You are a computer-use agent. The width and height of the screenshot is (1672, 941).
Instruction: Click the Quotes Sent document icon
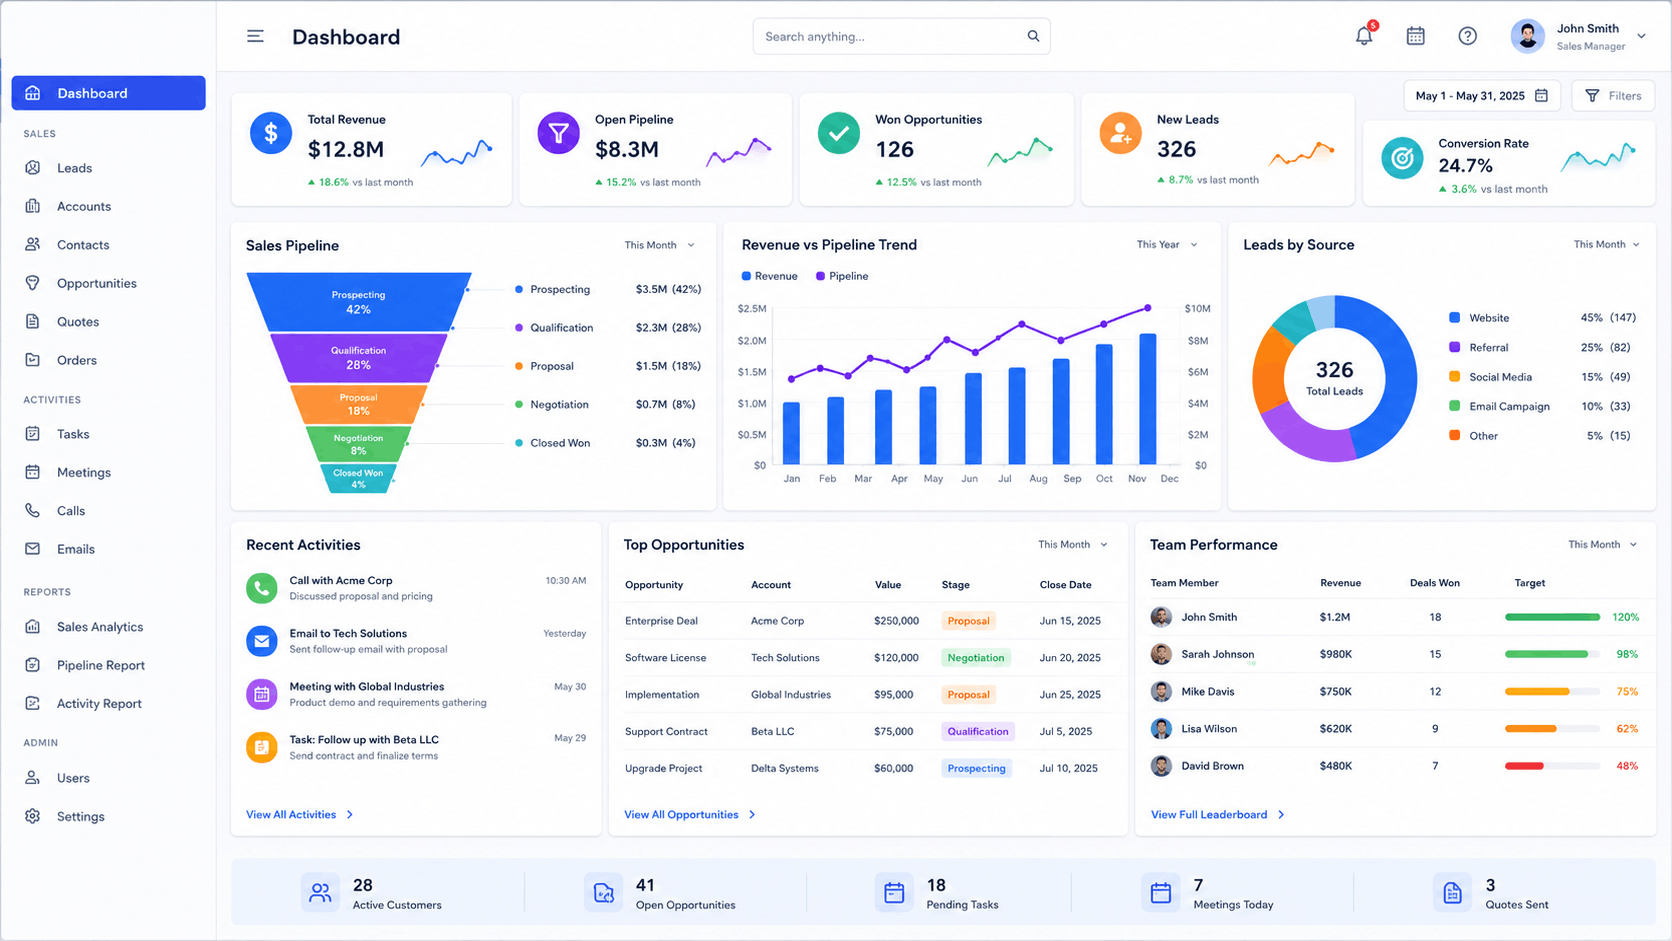click(1452, 893)
